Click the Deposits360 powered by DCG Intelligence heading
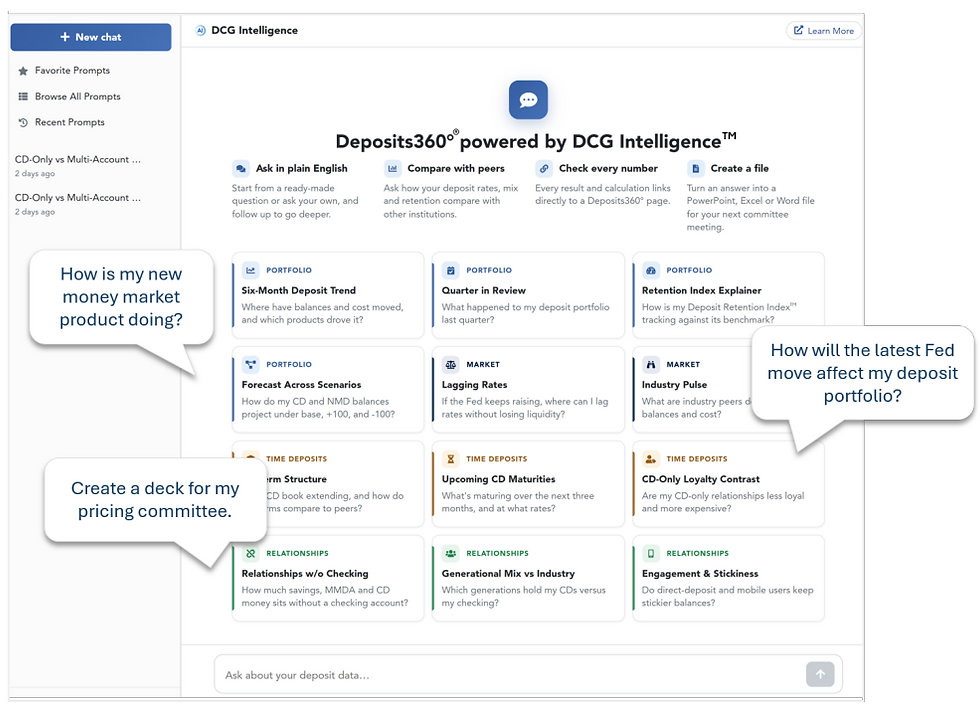 [x=536, y=141]
